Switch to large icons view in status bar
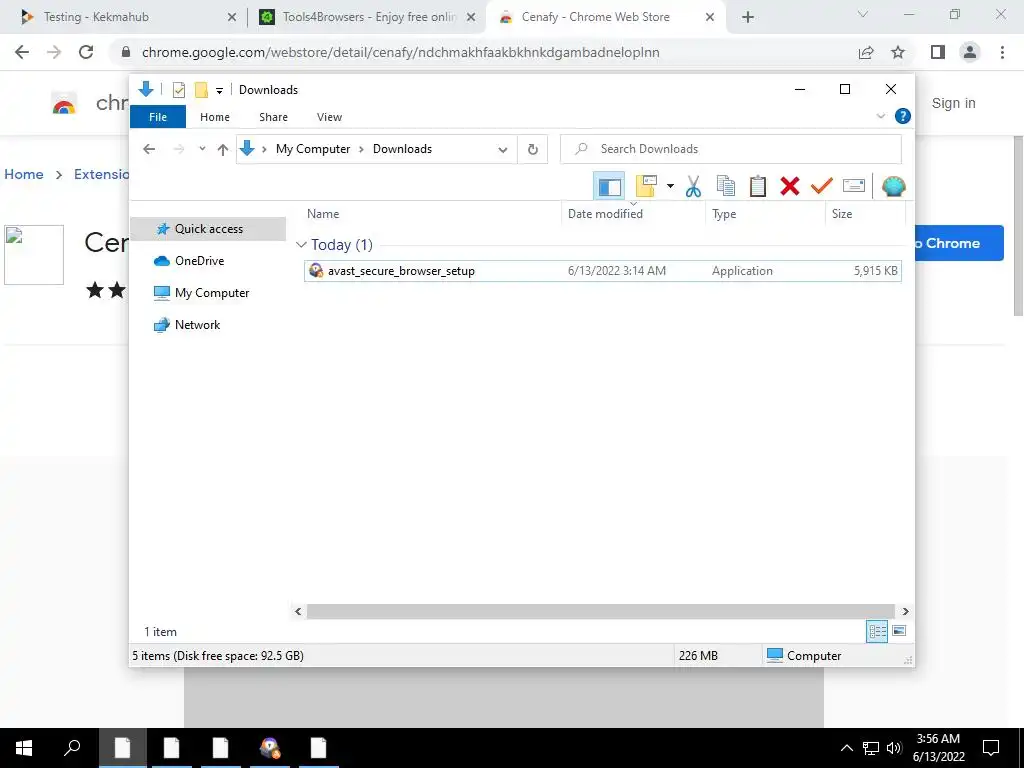Image resolution: width=1024 pixels, height=768 pixels. click(x=899, y=631)
